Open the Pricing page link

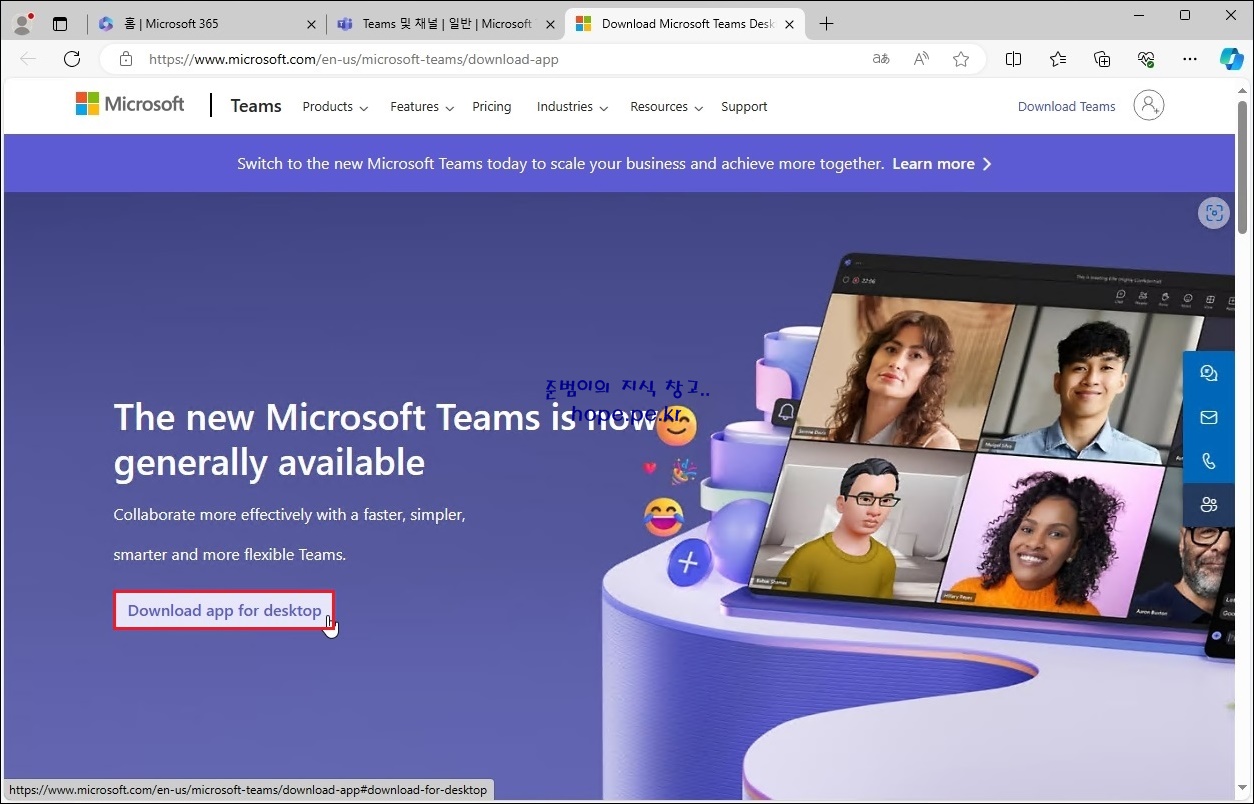point(491,107)
